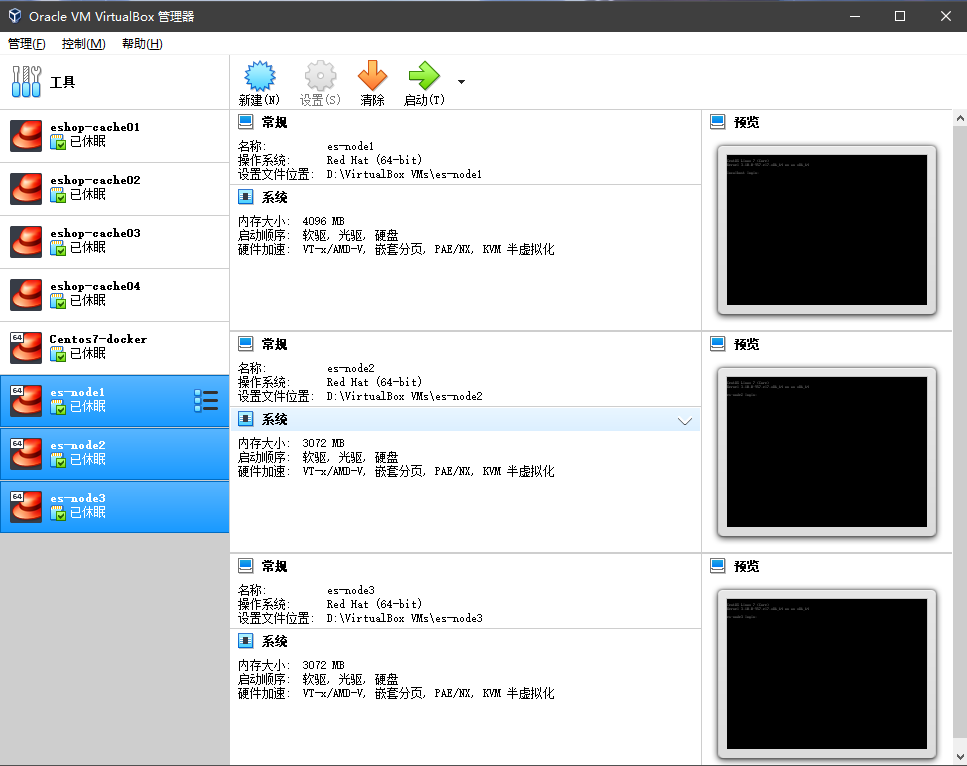Click text 'eshop-cache02'
This screenshot has height=766, width=967.
point(95,180)
